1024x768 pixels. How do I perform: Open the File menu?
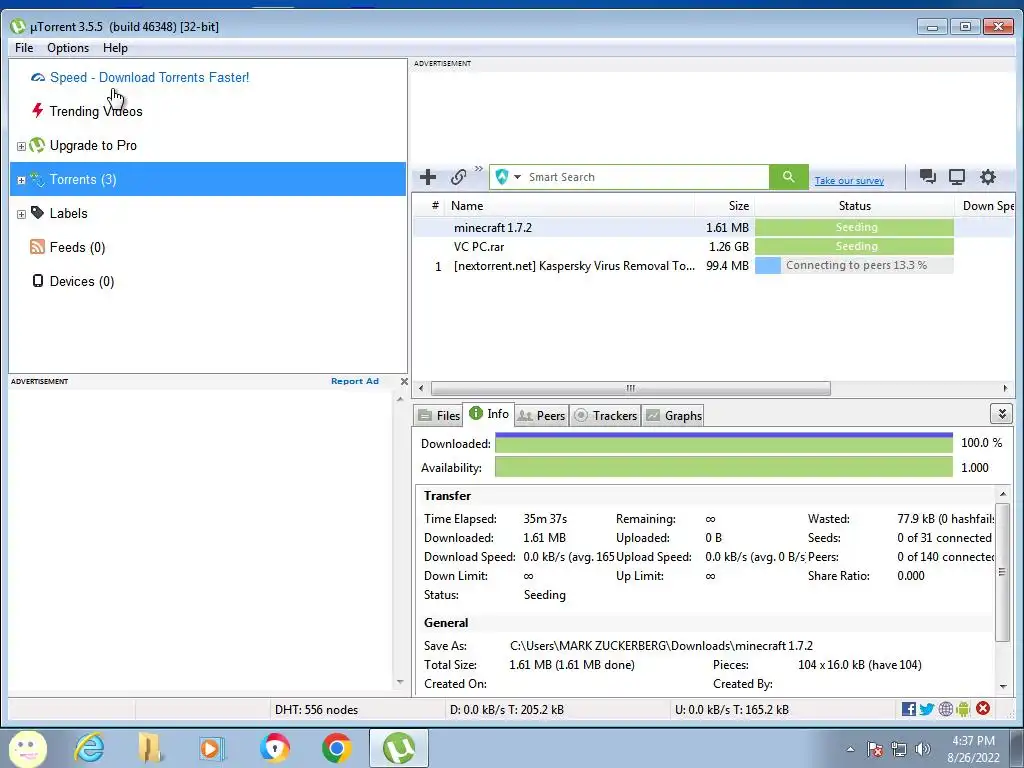point(24,48)
